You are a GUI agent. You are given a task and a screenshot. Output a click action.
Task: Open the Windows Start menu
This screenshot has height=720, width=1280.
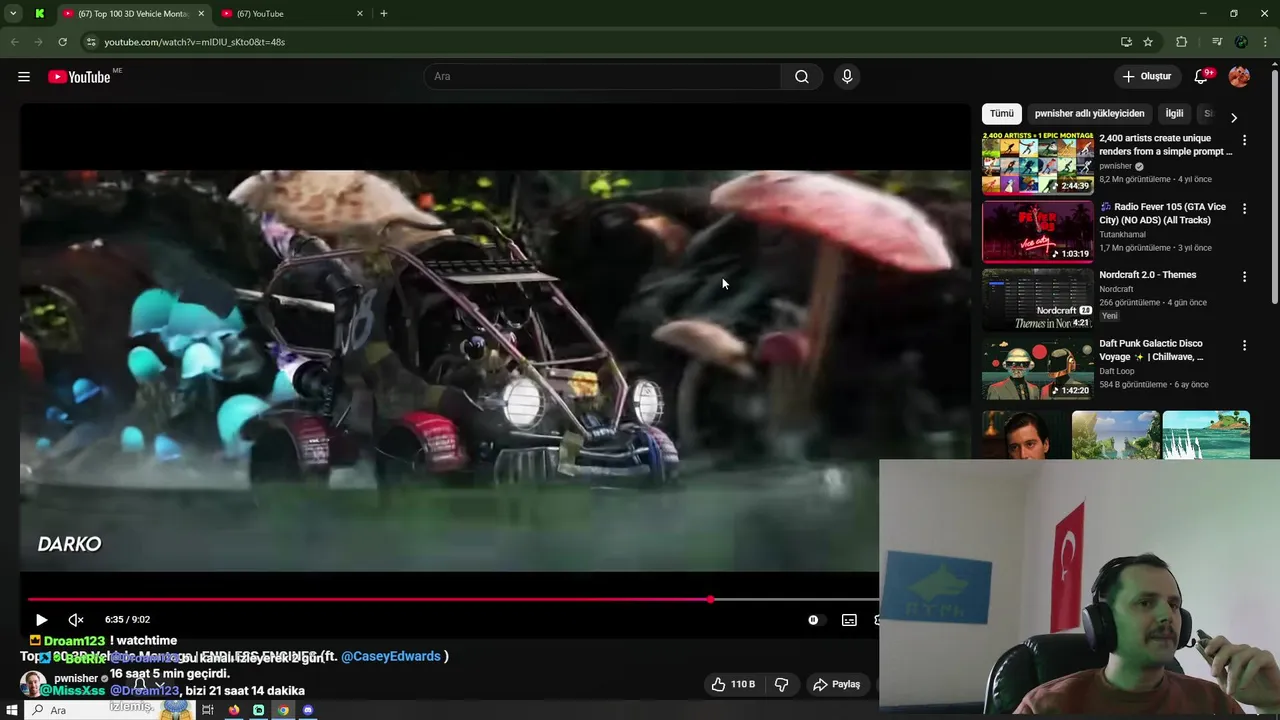click(x=12, y=710)
